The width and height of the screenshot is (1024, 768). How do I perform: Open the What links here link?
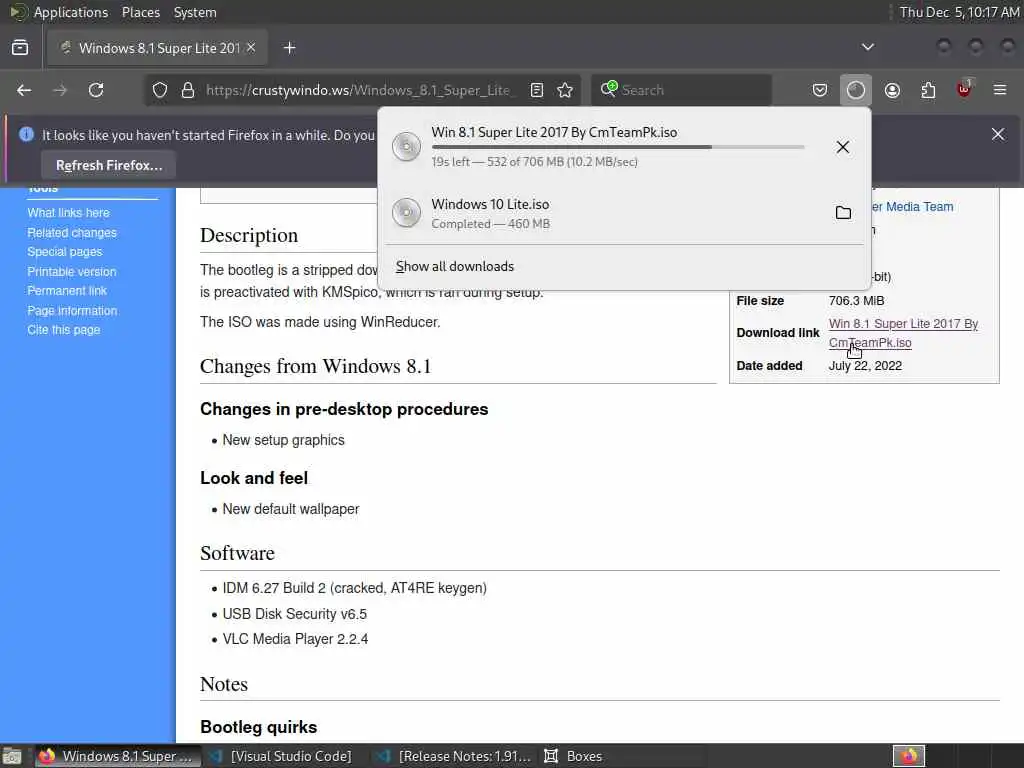69,213
